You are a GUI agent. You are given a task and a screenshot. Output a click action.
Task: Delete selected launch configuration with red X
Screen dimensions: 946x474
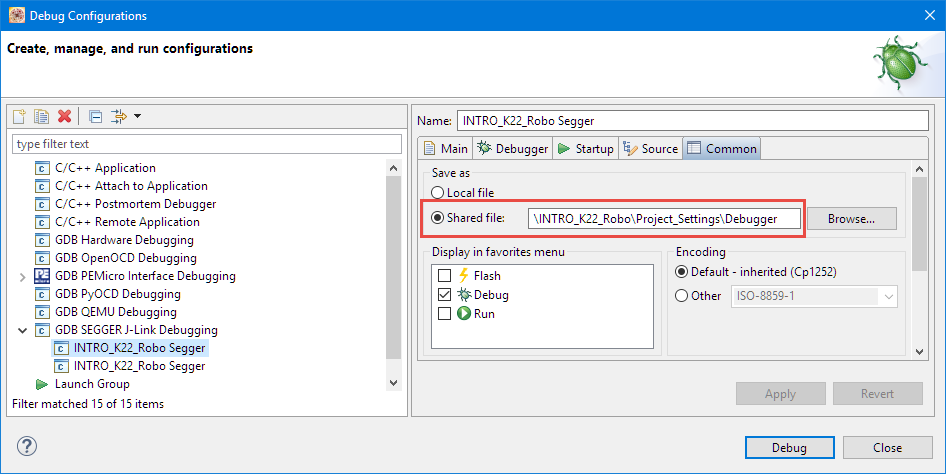[64, 117]
